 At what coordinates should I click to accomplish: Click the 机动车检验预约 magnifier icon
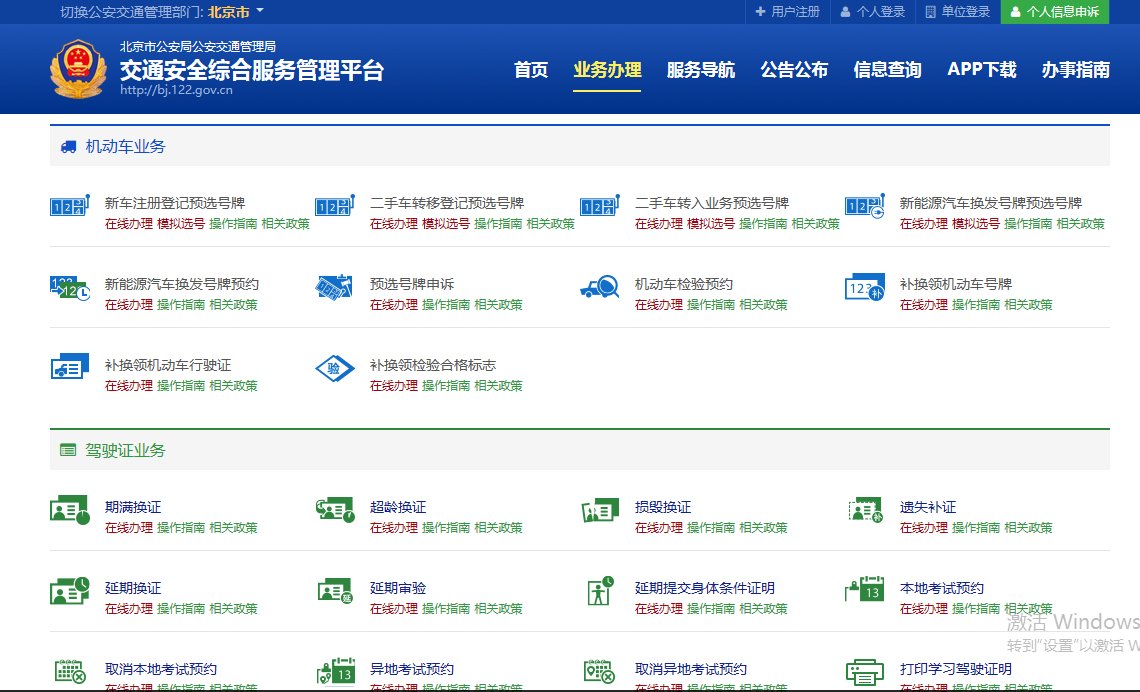pos(599,287)
